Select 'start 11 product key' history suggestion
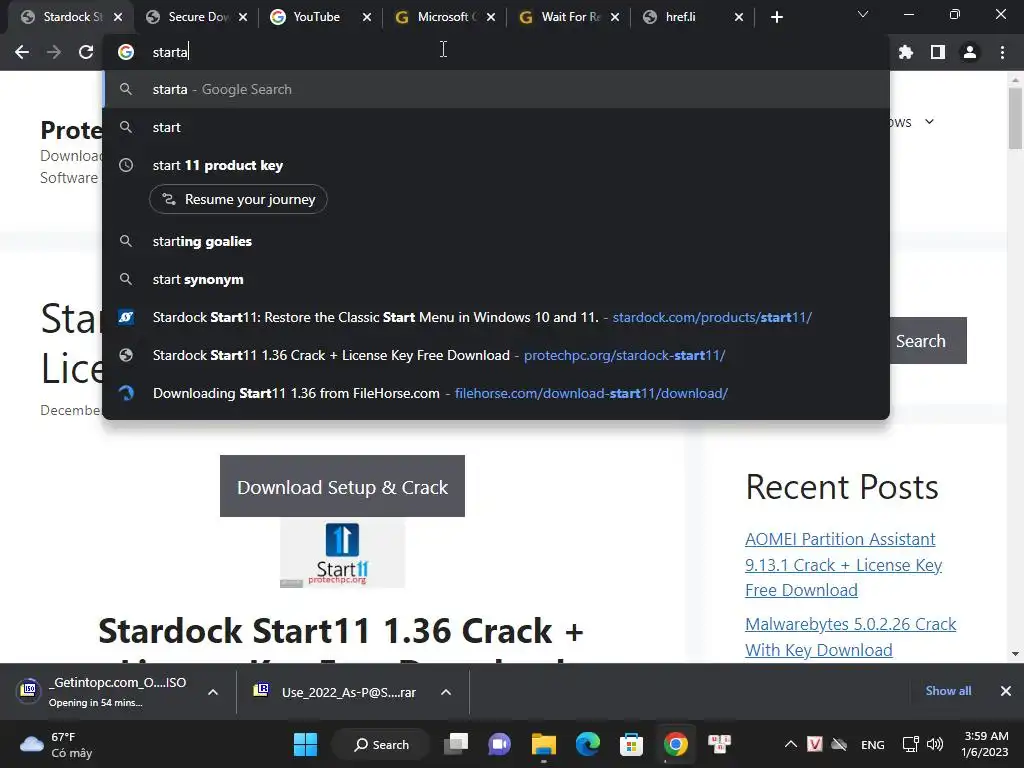1024x768 pixels. [496, 165]
